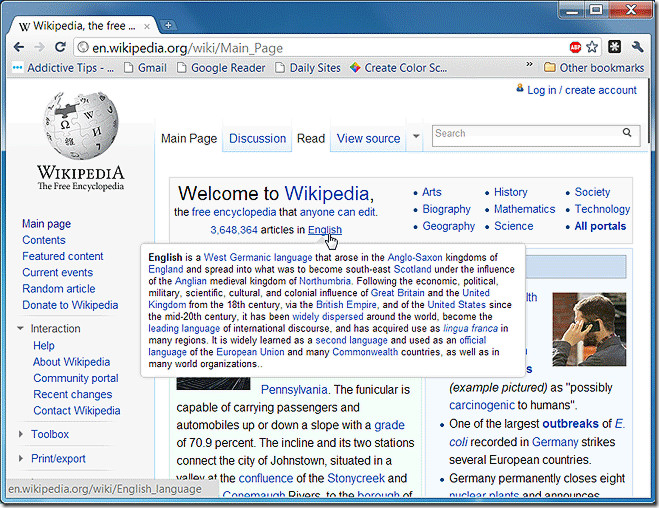Image resolution: width=659 pixels, height=508 pixels.
Task: Open the History portal
Action: click(x=511, y=192)
